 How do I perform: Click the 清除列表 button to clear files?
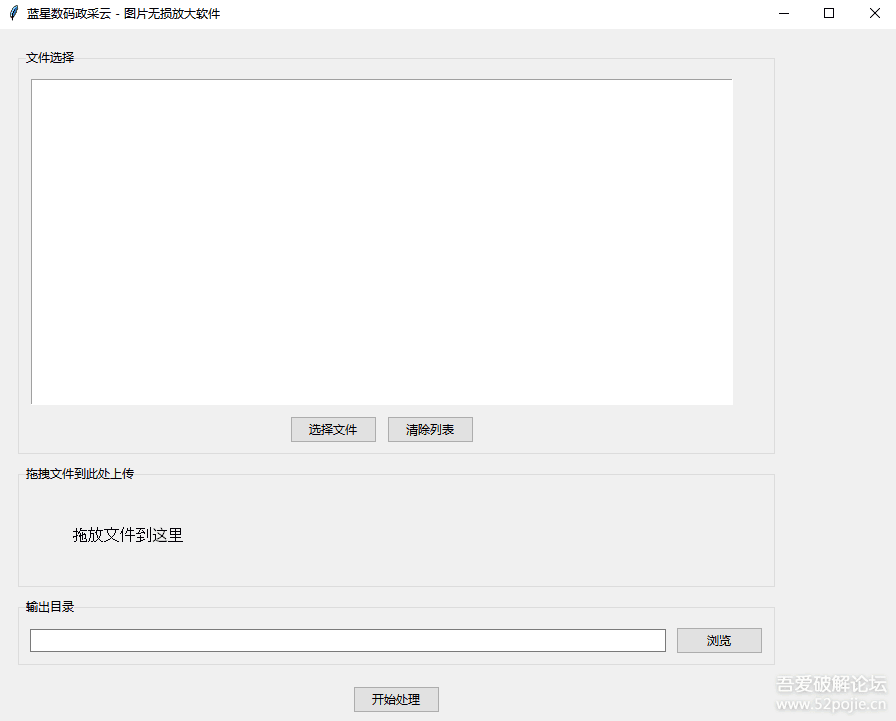(430, 429)
